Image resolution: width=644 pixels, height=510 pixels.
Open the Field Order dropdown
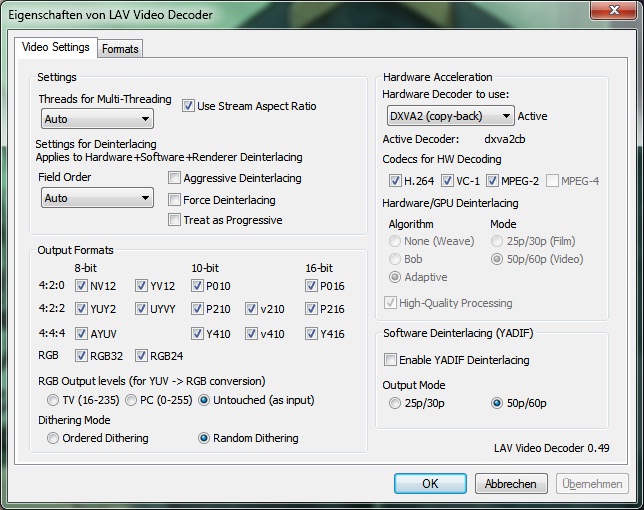click(97, 198)
